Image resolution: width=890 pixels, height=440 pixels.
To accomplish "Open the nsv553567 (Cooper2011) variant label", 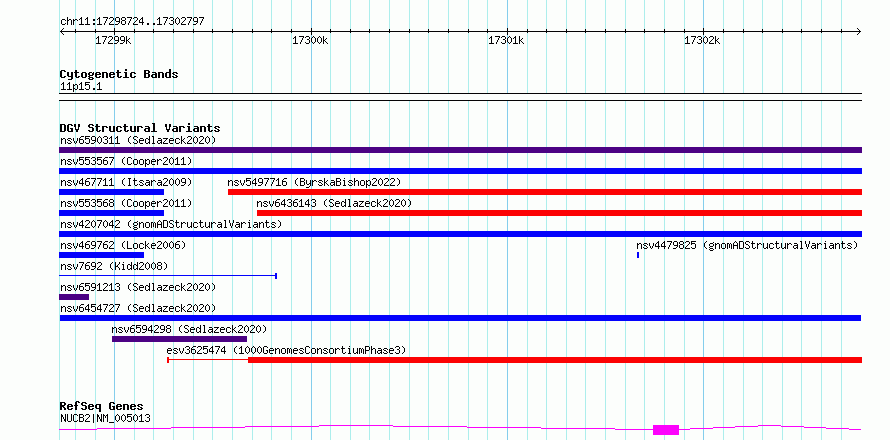I will click(x=126, y=161).
